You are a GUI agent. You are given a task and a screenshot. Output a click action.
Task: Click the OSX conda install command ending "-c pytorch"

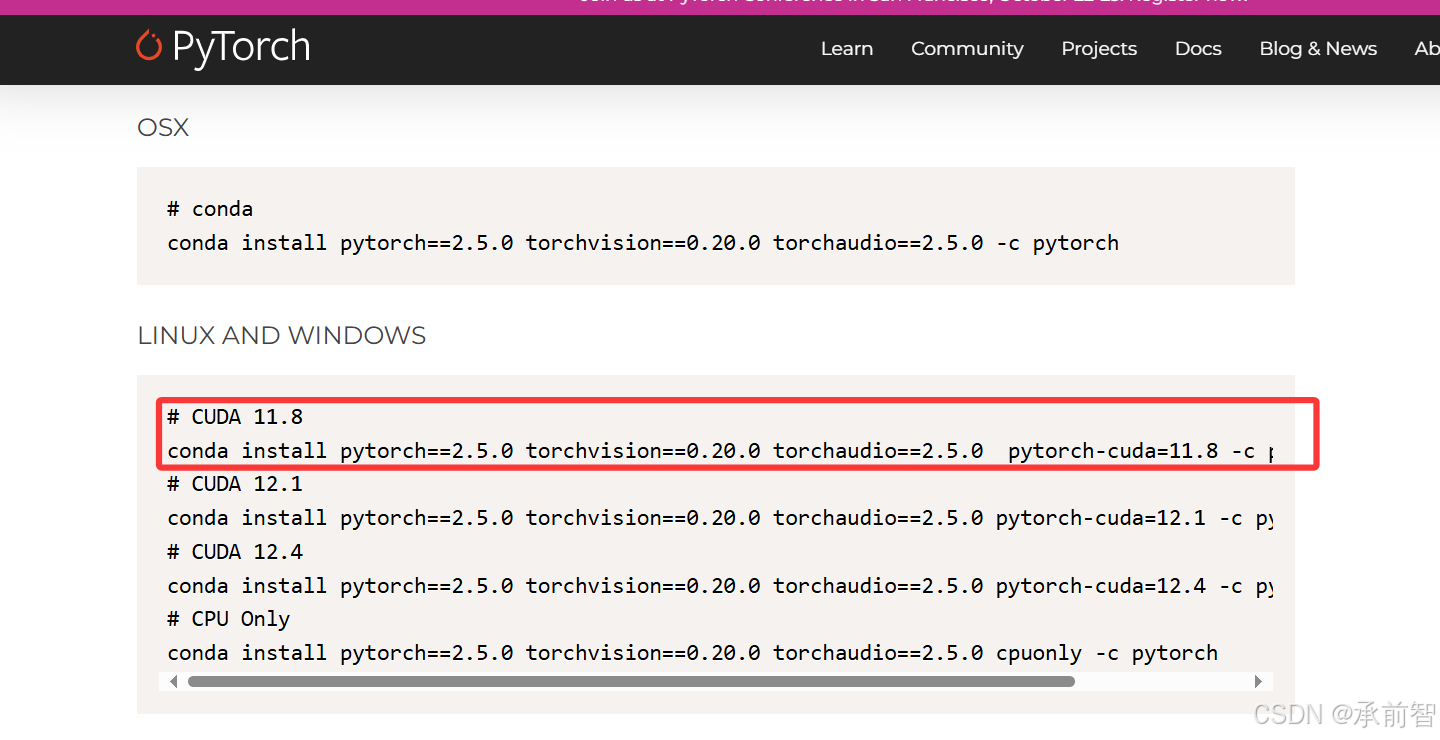point(643,243)
